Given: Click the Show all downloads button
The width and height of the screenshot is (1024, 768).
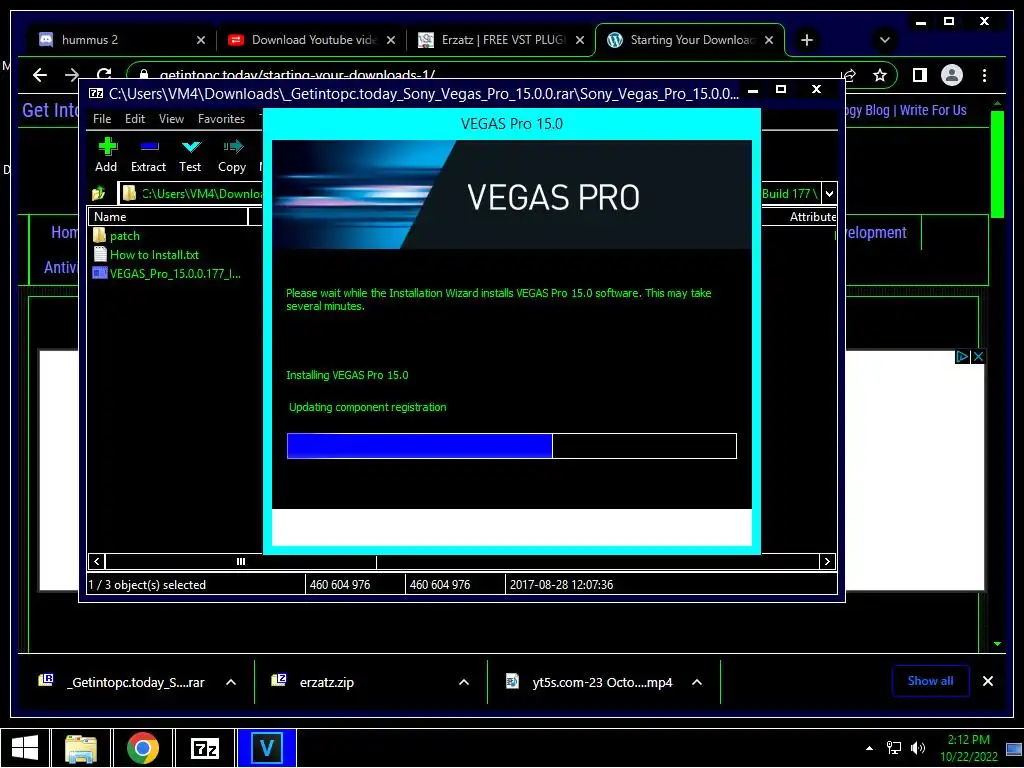Looking at the screenshot, I should pyautogui.click(x=931, y=681).
